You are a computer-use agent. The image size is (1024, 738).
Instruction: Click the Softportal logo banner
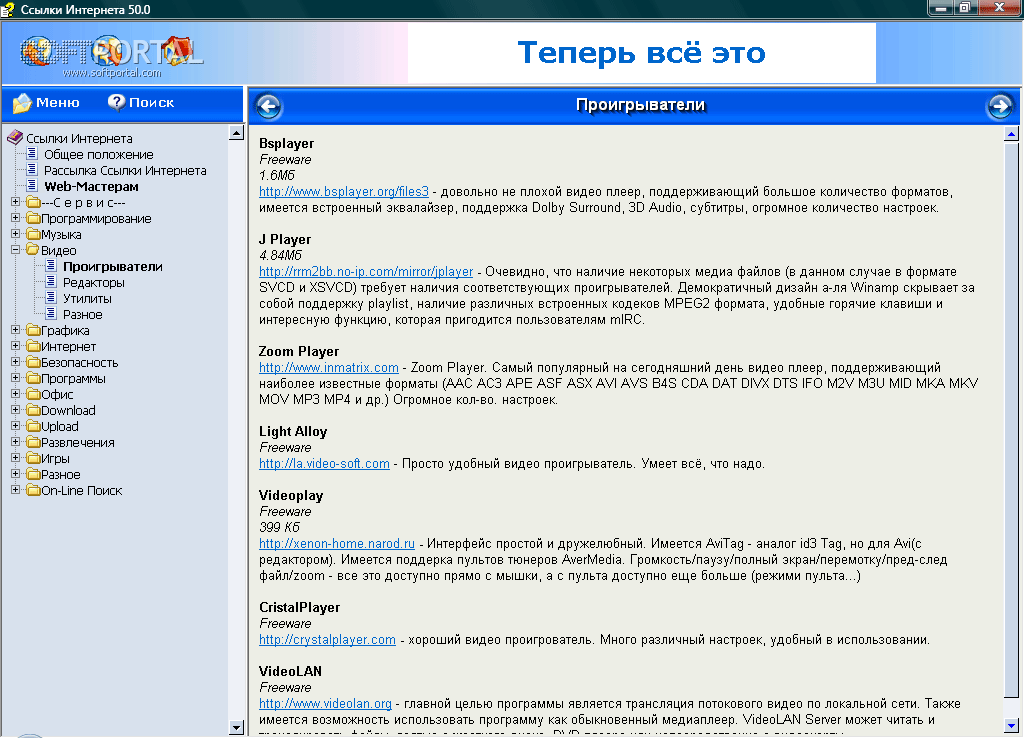[112, 55]
